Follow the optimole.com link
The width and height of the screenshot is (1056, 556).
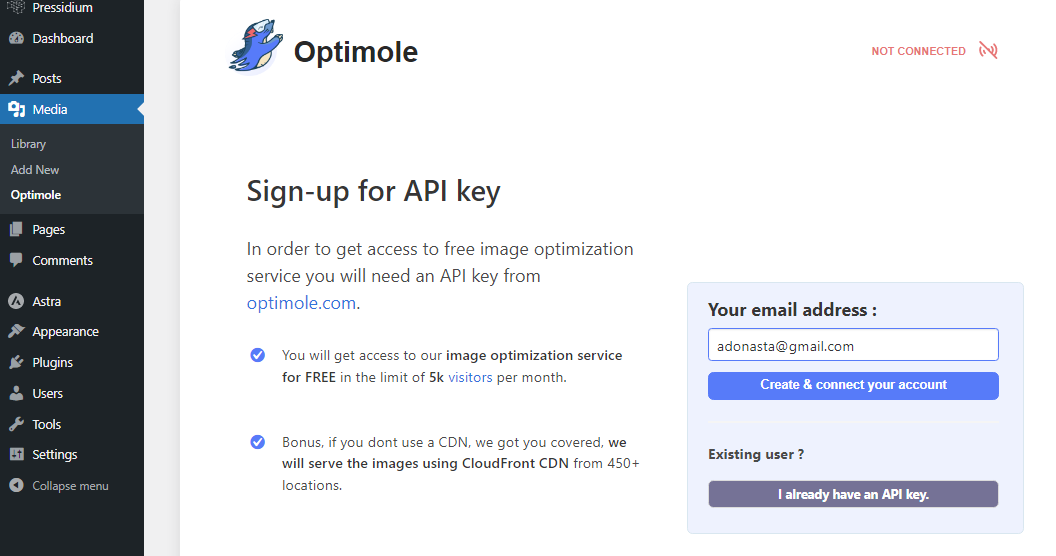301,303
